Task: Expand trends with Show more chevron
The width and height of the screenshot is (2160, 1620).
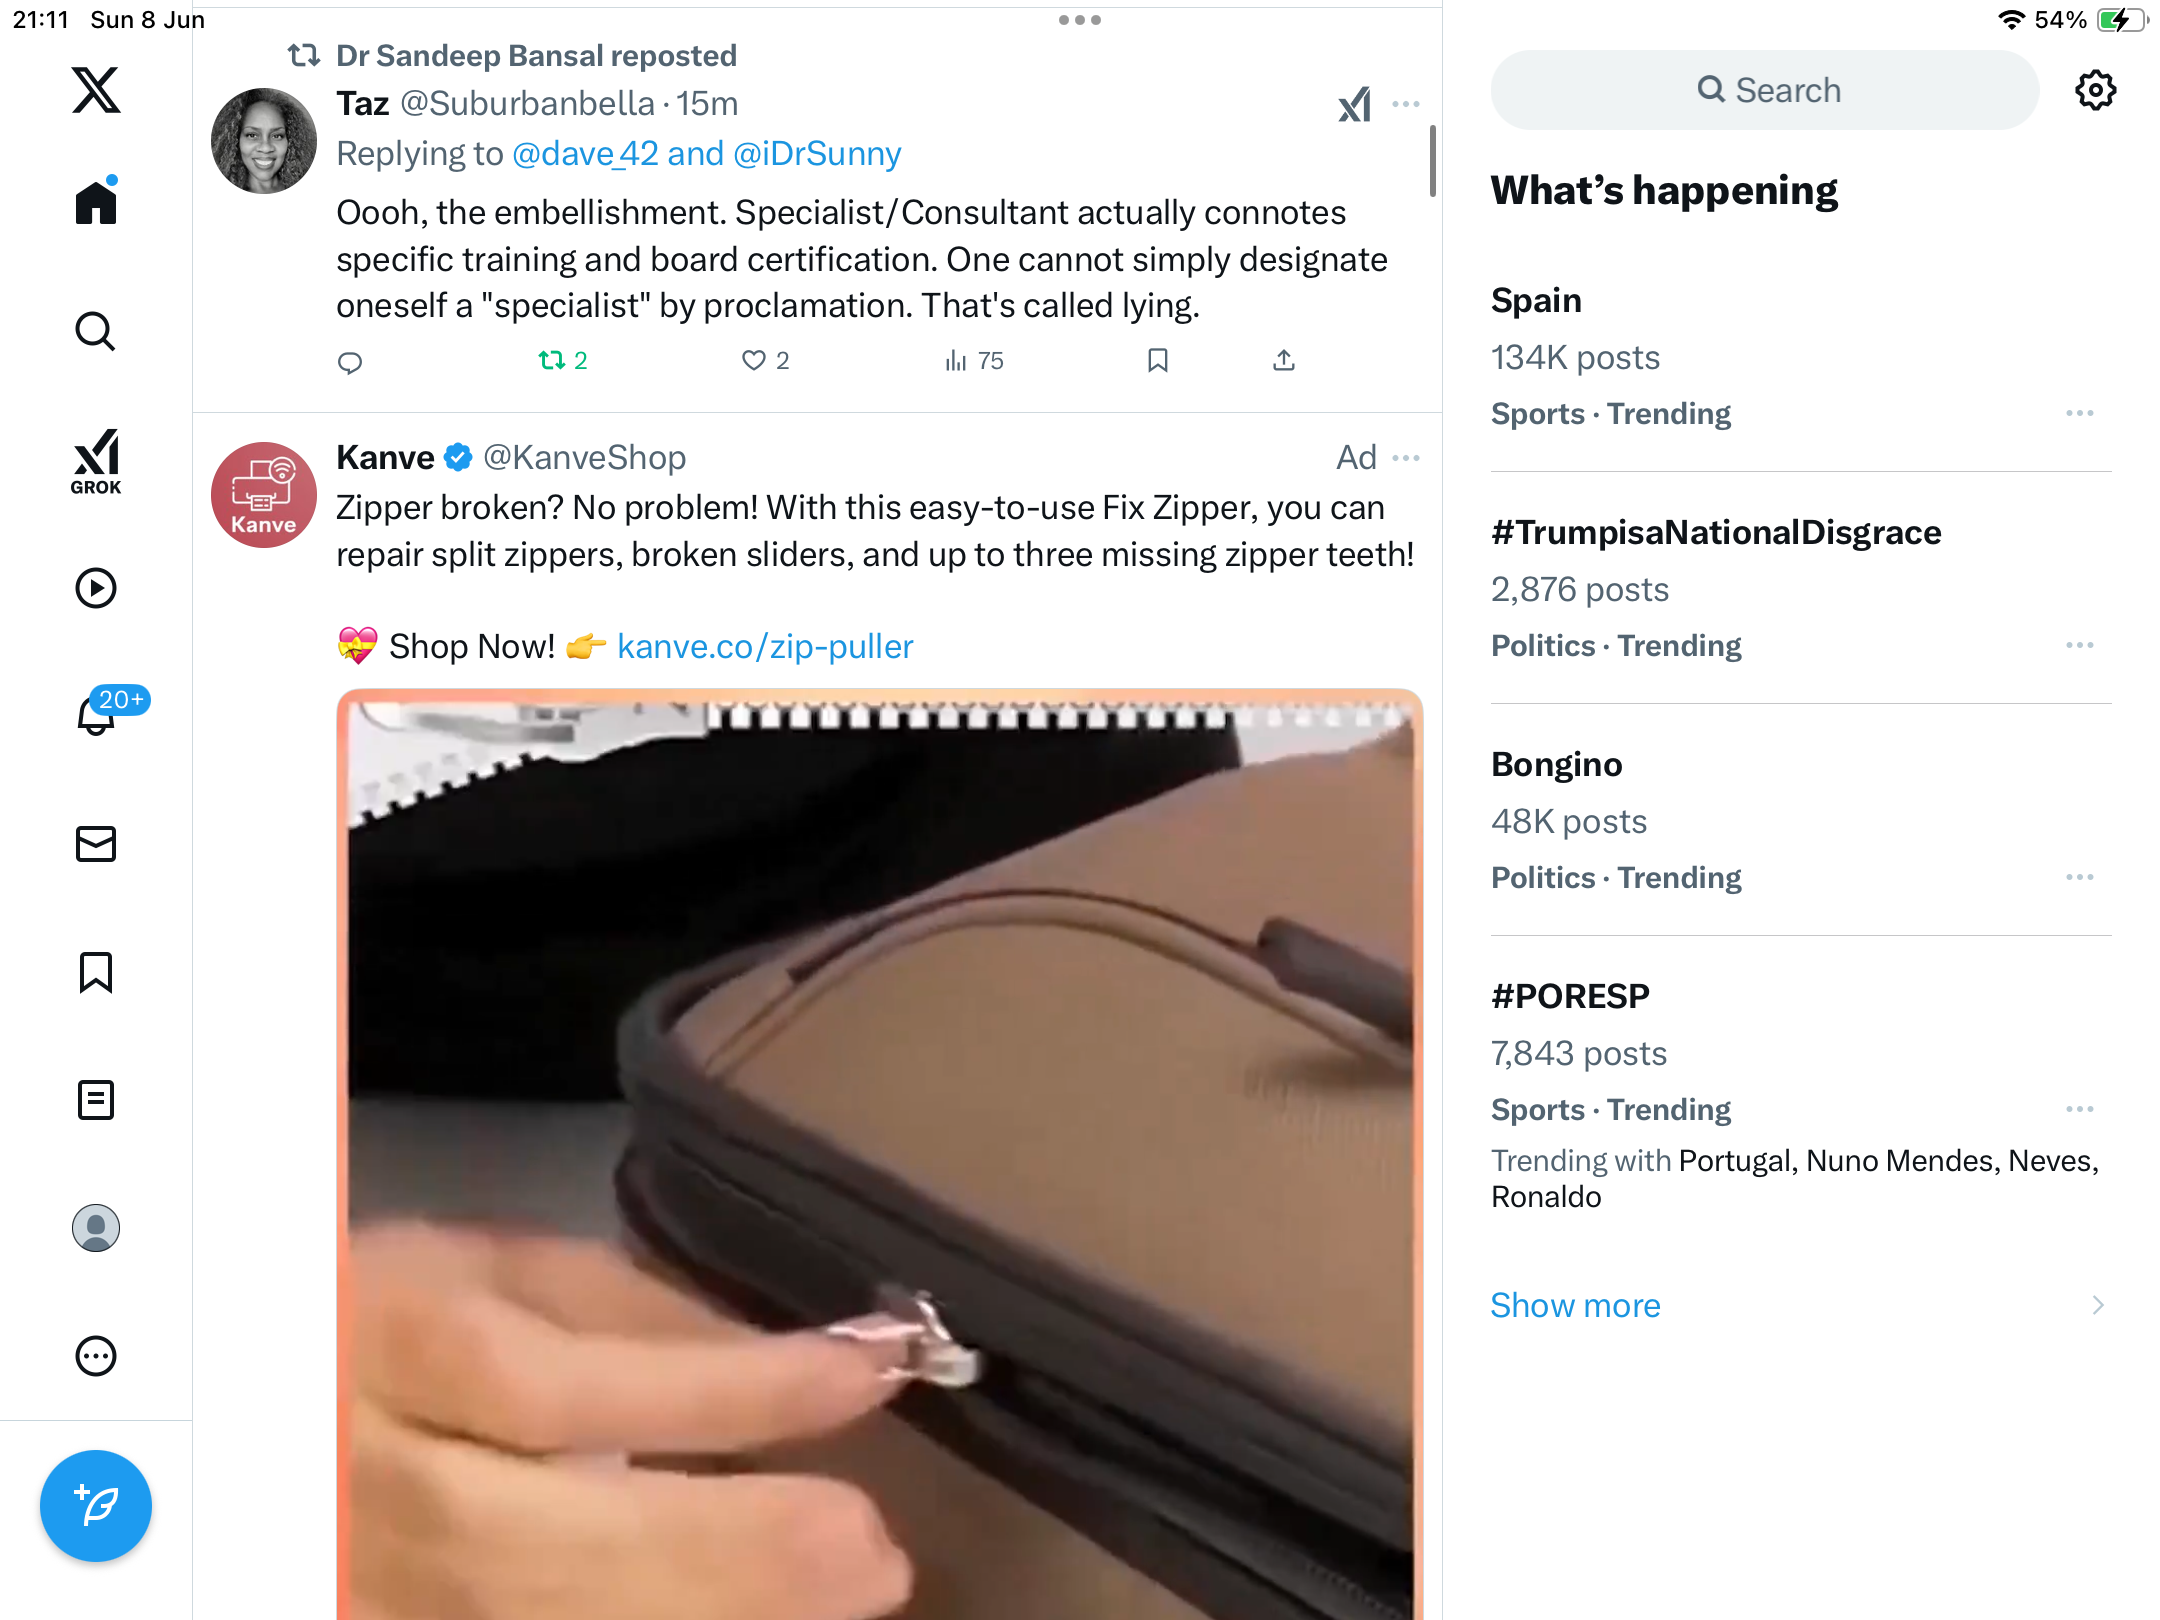Action: (2098, 1305)
